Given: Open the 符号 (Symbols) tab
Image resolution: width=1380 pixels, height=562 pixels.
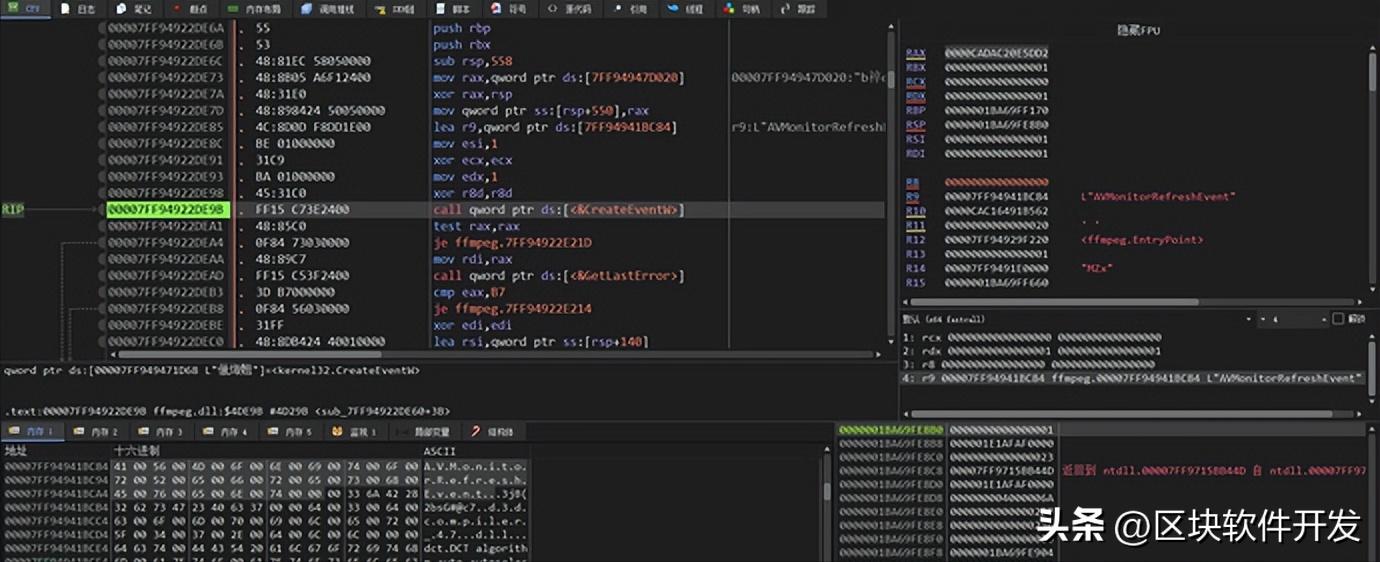Looking at the screenshot, I should click(x=510, y=9).
